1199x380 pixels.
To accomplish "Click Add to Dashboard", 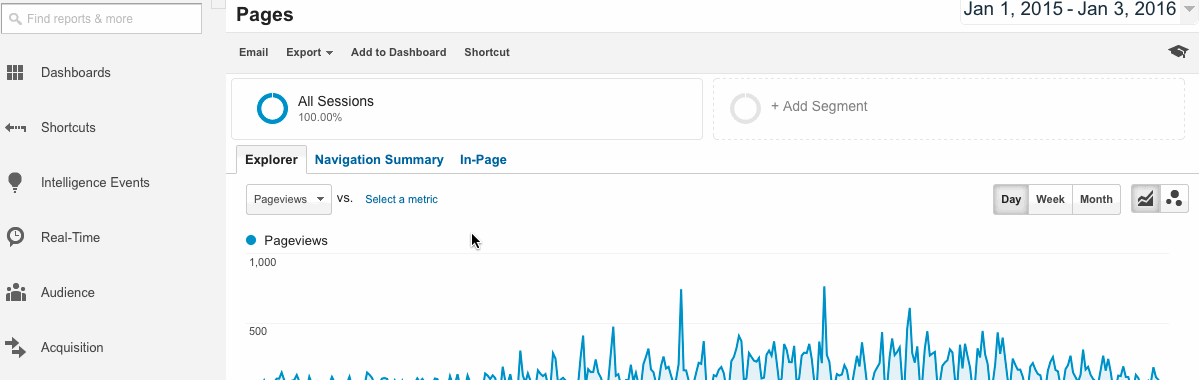I will [398, 53].
